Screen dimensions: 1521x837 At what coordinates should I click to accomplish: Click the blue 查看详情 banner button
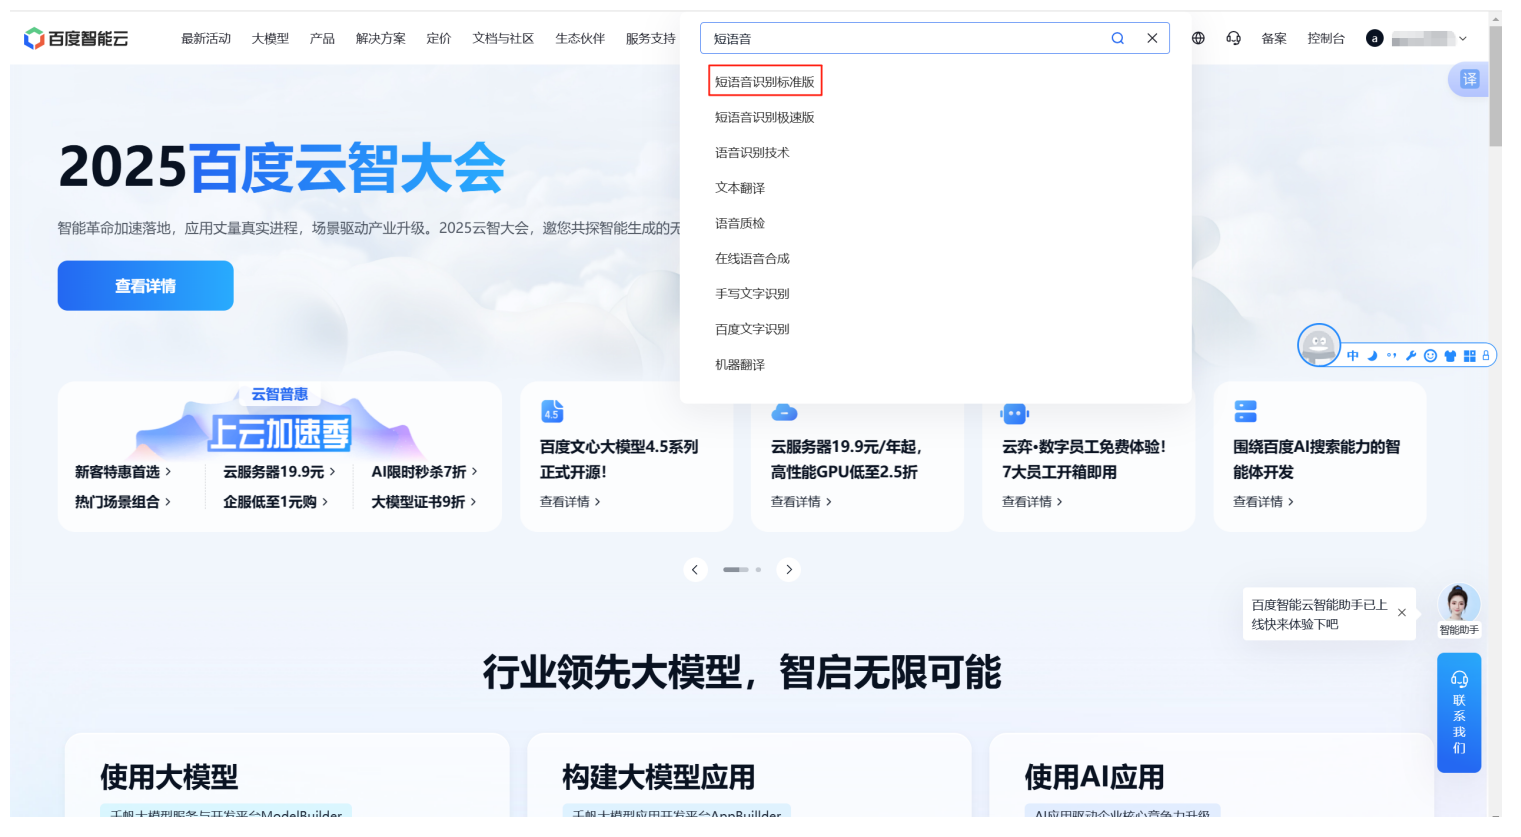(146, 286)
